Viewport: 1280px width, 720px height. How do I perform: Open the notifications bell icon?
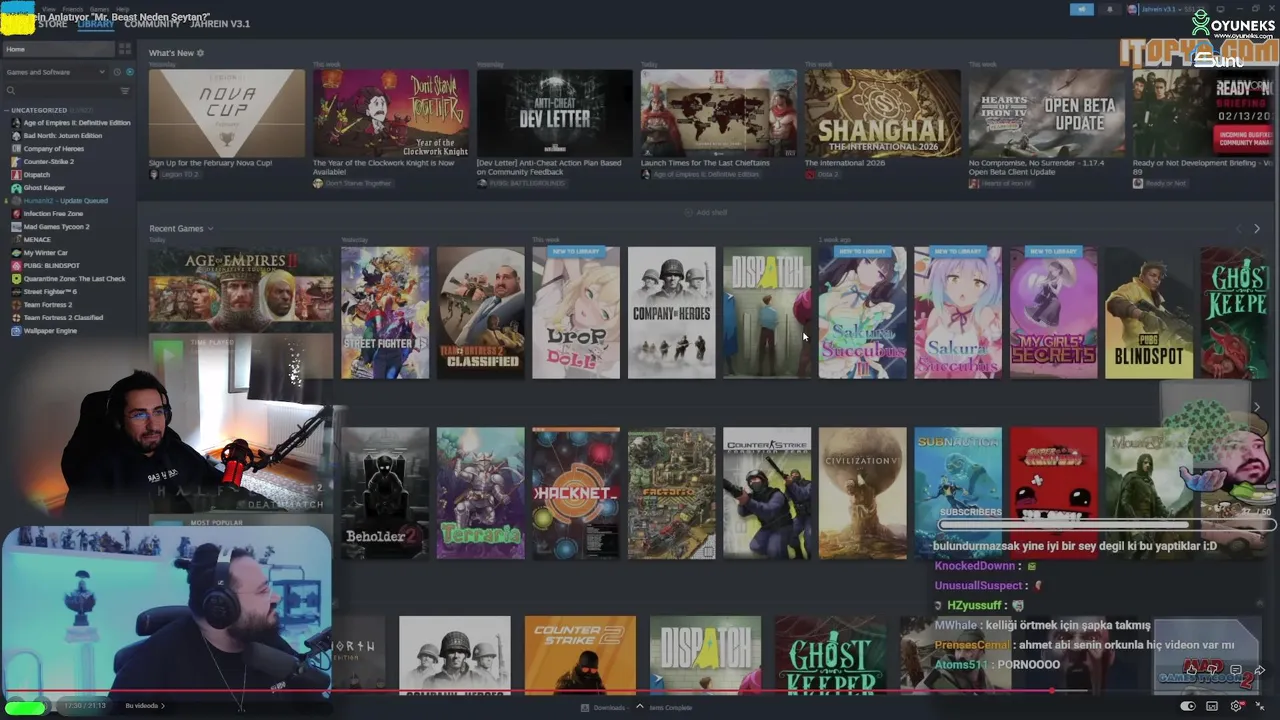1109,9
